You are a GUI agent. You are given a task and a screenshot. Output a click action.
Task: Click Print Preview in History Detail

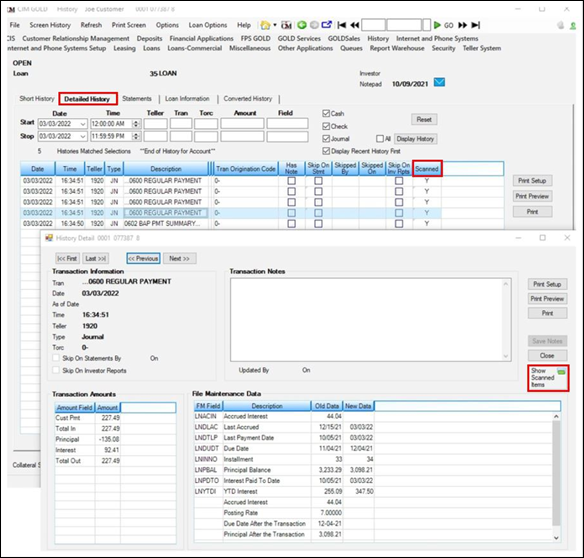547,299
